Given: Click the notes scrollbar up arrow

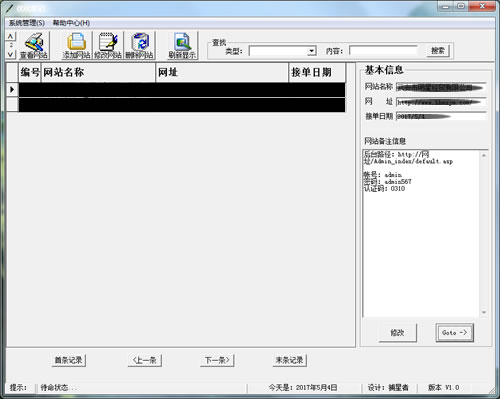Looking at the screenshot, I should point(484,155).
